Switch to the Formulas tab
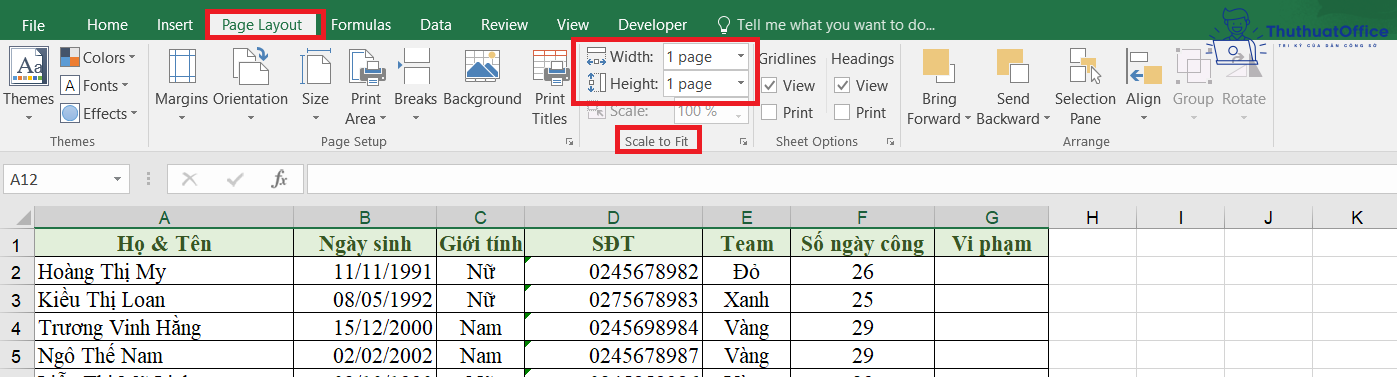The height and width of the screenshot is (377, 1397). [361, 25]
